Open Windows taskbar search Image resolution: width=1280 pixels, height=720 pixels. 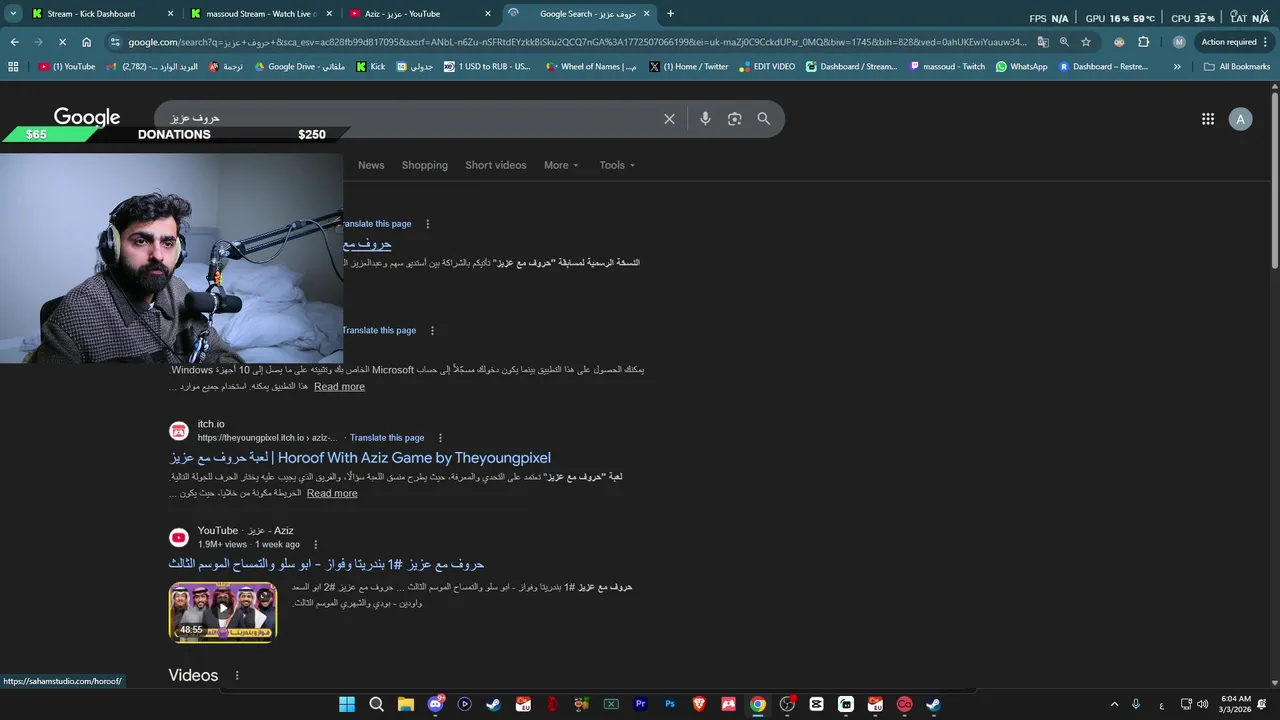click(376, 704)
